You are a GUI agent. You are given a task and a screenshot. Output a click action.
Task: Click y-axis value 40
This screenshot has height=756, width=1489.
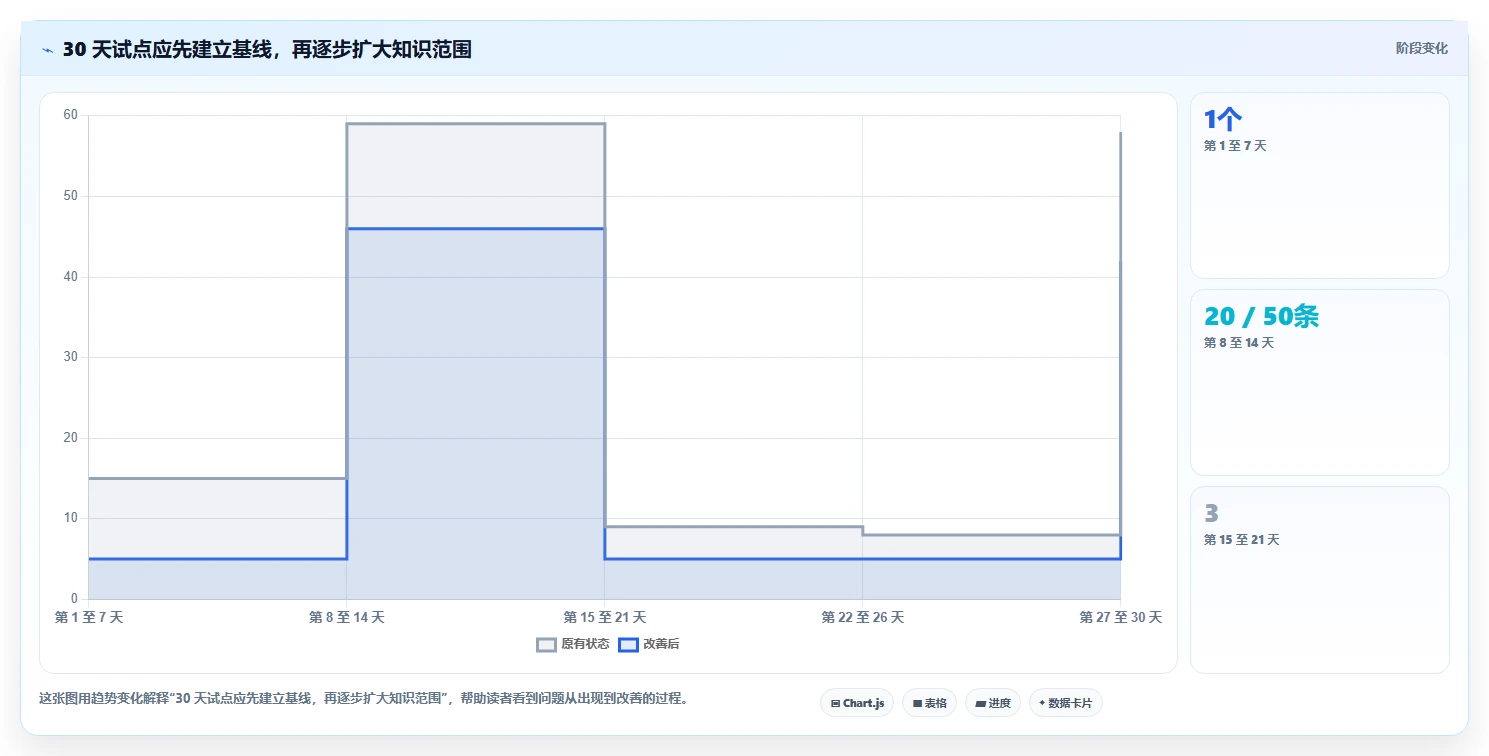coord(70,276)
